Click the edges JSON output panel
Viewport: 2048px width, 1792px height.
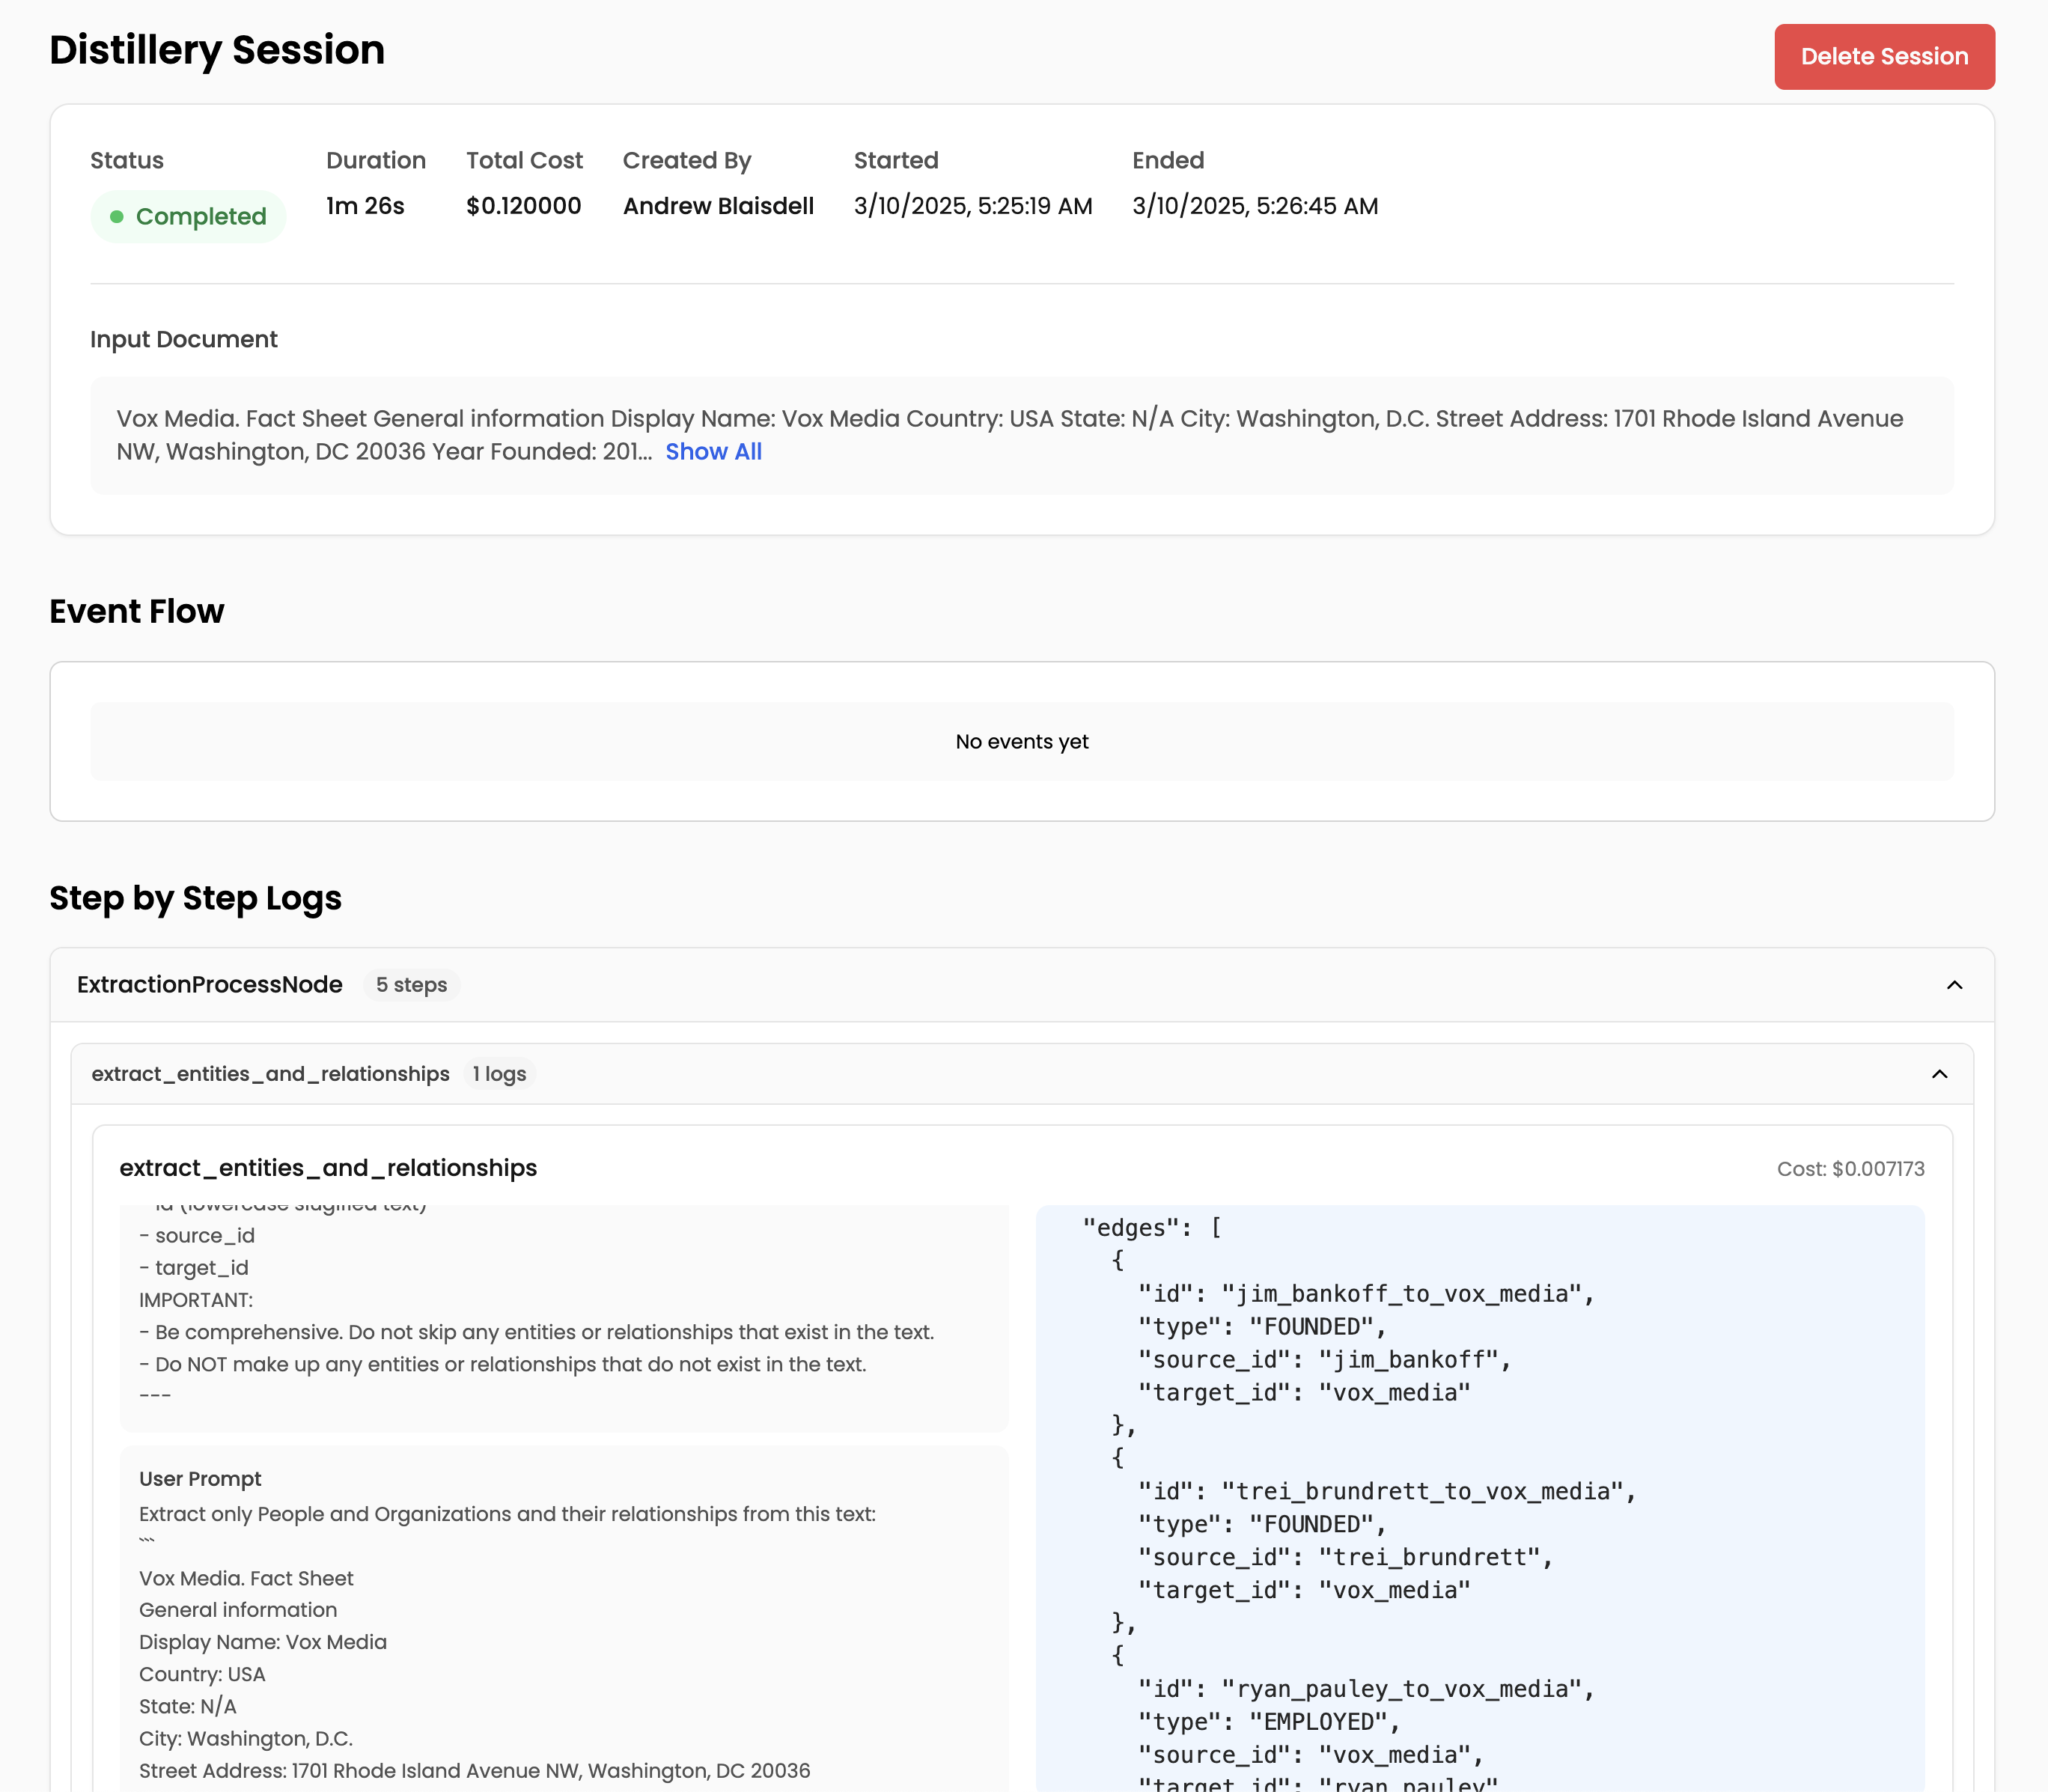click(1479, 1500)
